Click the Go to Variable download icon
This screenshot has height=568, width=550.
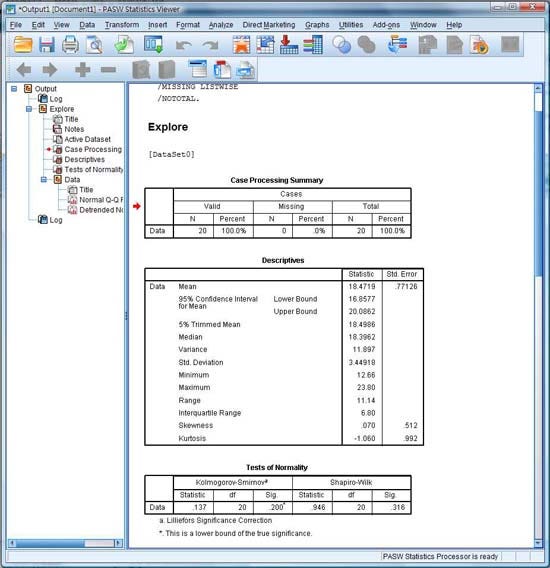[289, 45]
